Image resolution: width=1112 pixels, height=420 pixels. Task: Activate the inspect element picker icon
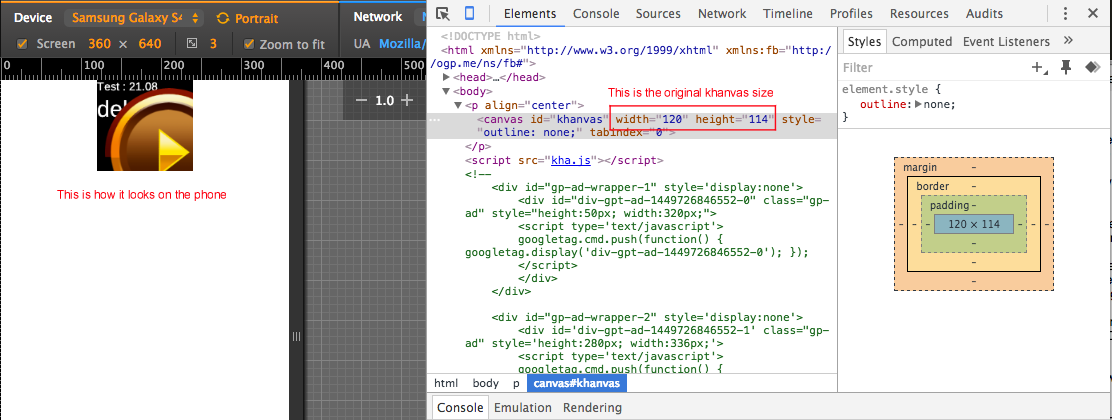click(443, 13)
